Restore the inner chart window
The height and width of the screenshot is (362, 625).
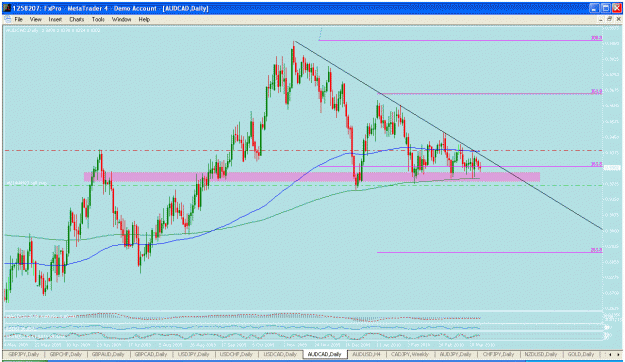tap(609, 19)
